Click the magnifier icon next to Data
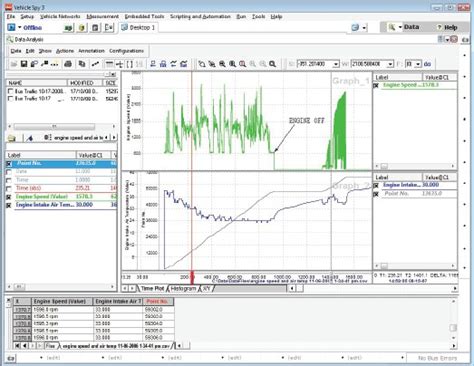This screenshot has width=474, height=366. (x=392, y=27)
